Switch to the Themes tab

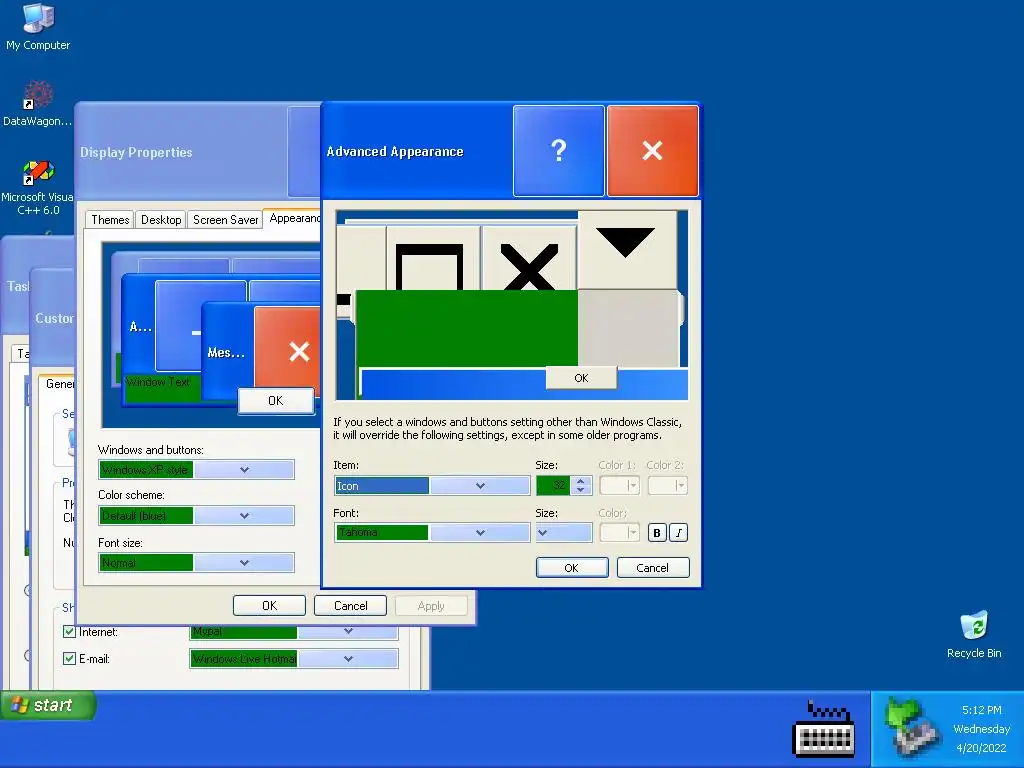pos(110,219)
